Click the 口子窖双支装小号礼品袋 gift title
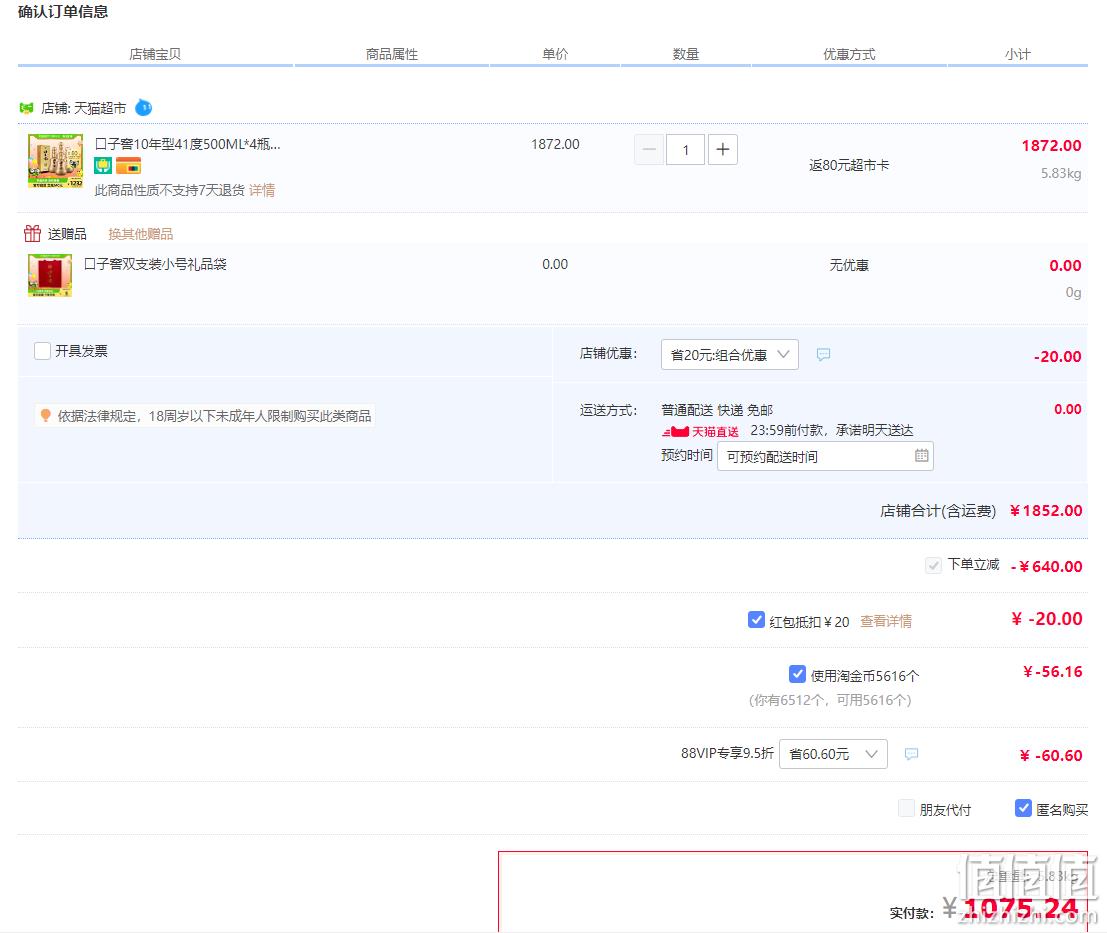 [x=155, y=264]
